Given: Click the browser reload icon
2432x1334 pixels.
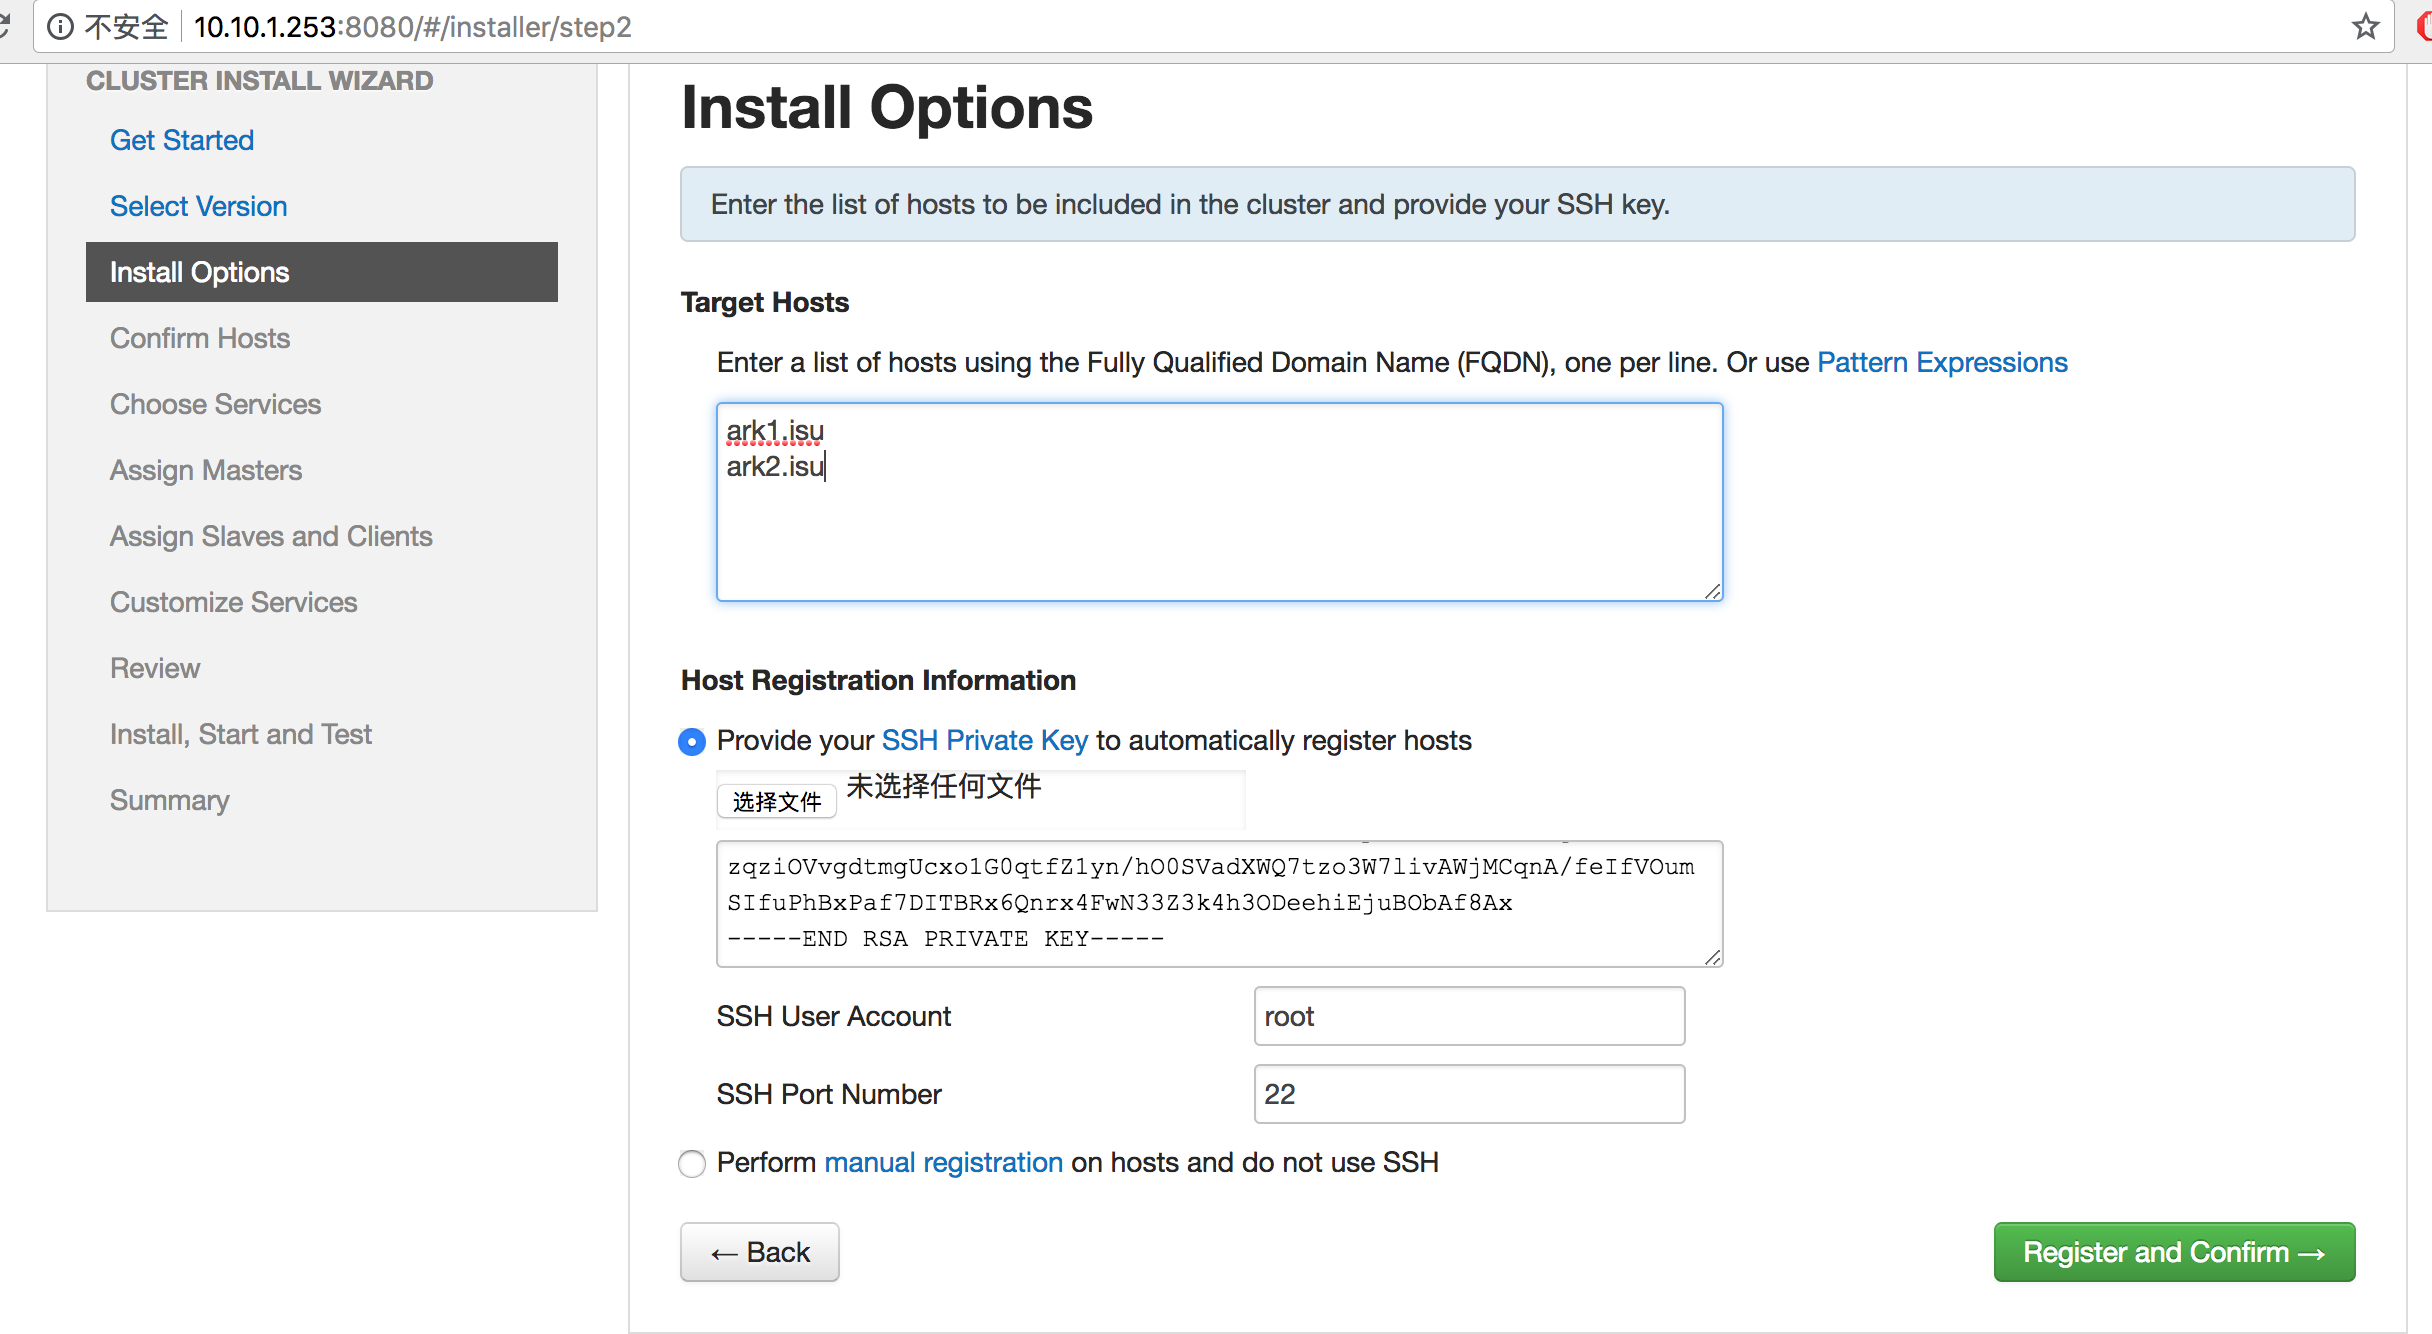Looking at the screenshot, I should click(5, 27).
